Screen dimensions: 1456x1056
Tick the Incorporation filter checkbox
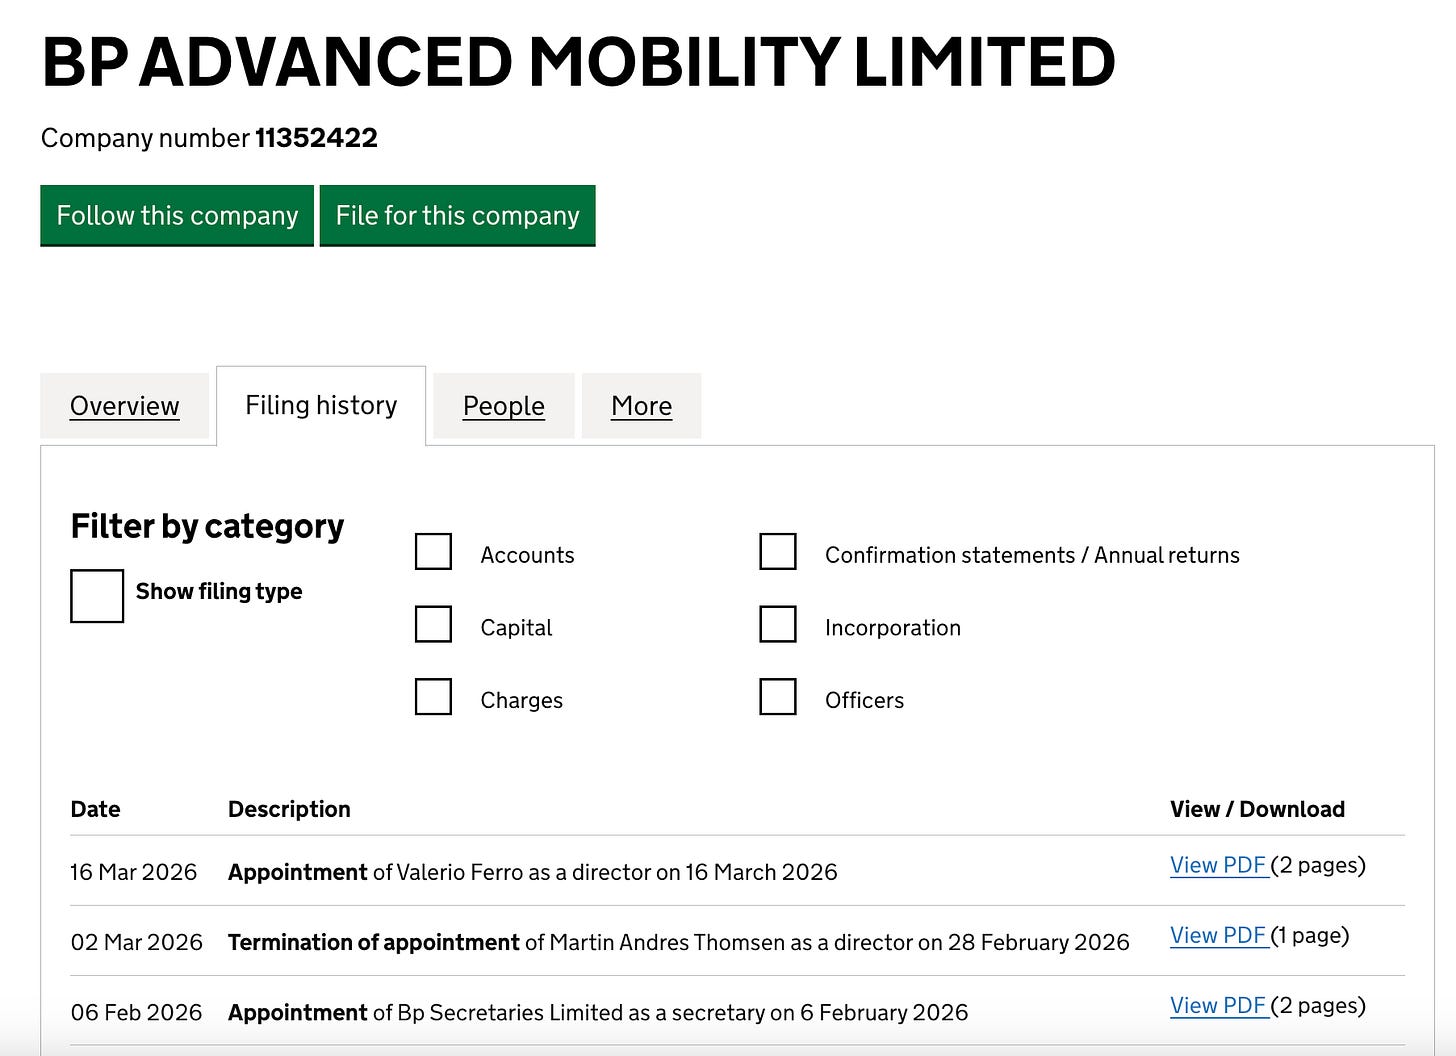click(778, 624)
